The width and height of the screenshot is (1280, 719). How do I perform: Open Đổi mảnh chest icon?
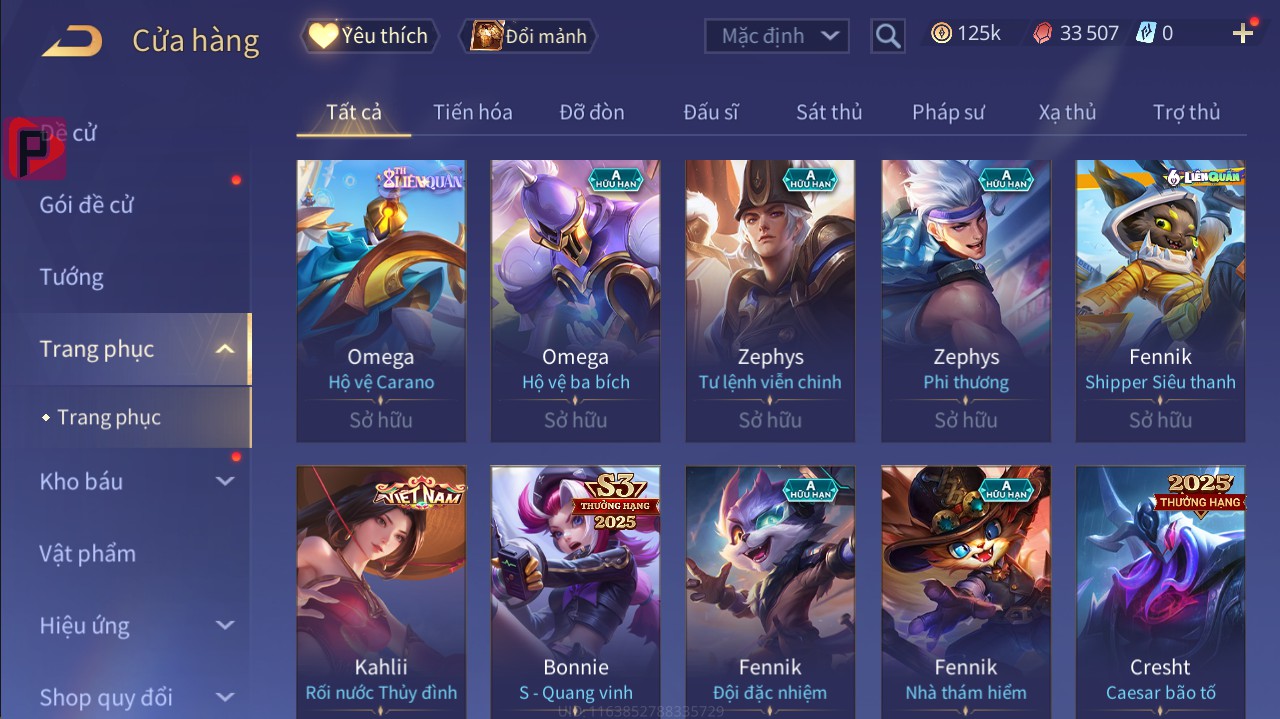coord(486,36)
